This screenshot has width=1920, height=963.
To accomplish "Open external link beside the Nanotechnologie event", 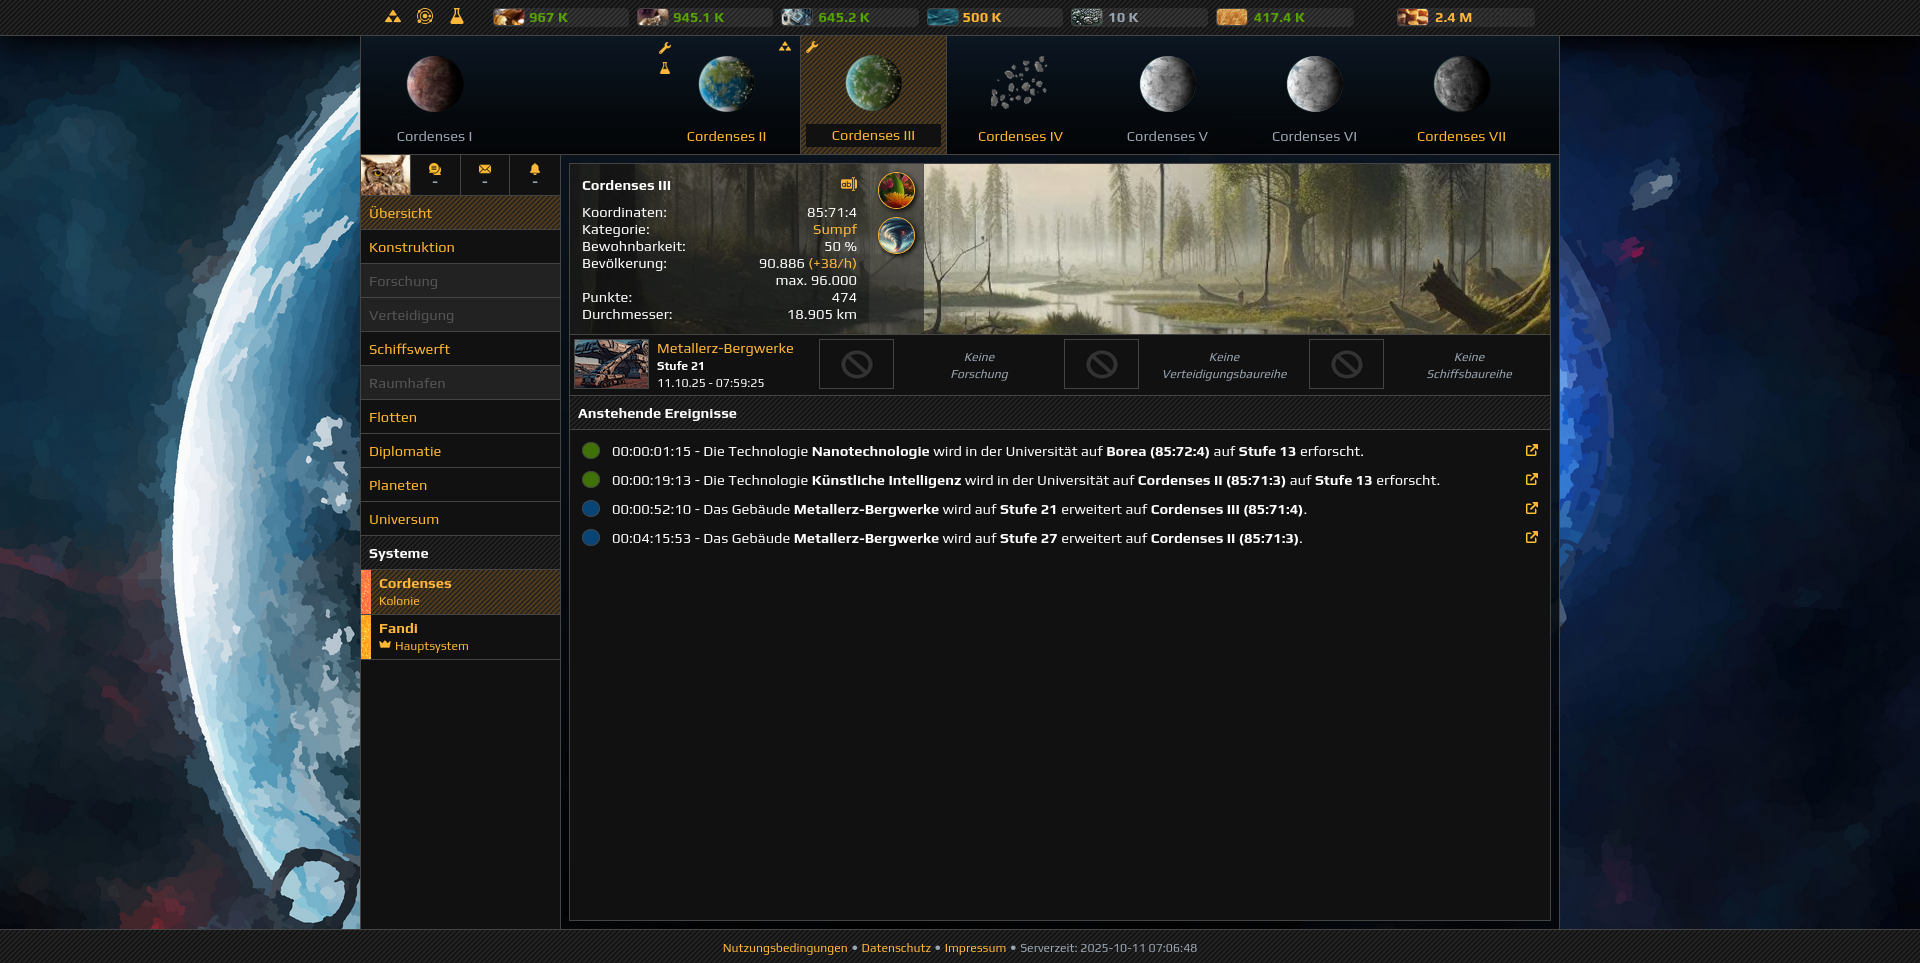I will [1532, 451].
